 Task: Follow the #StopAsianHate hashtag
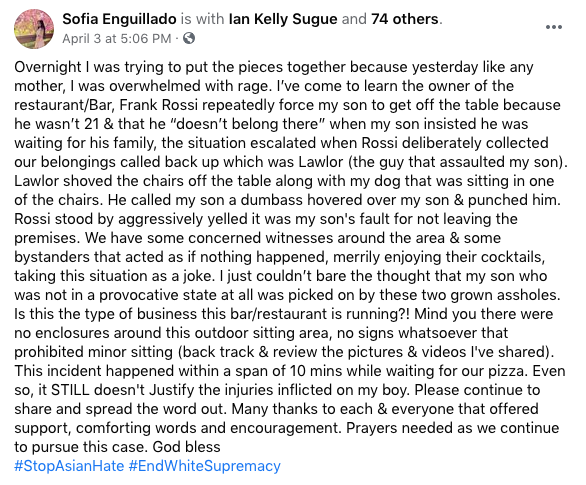click(69, 466)
